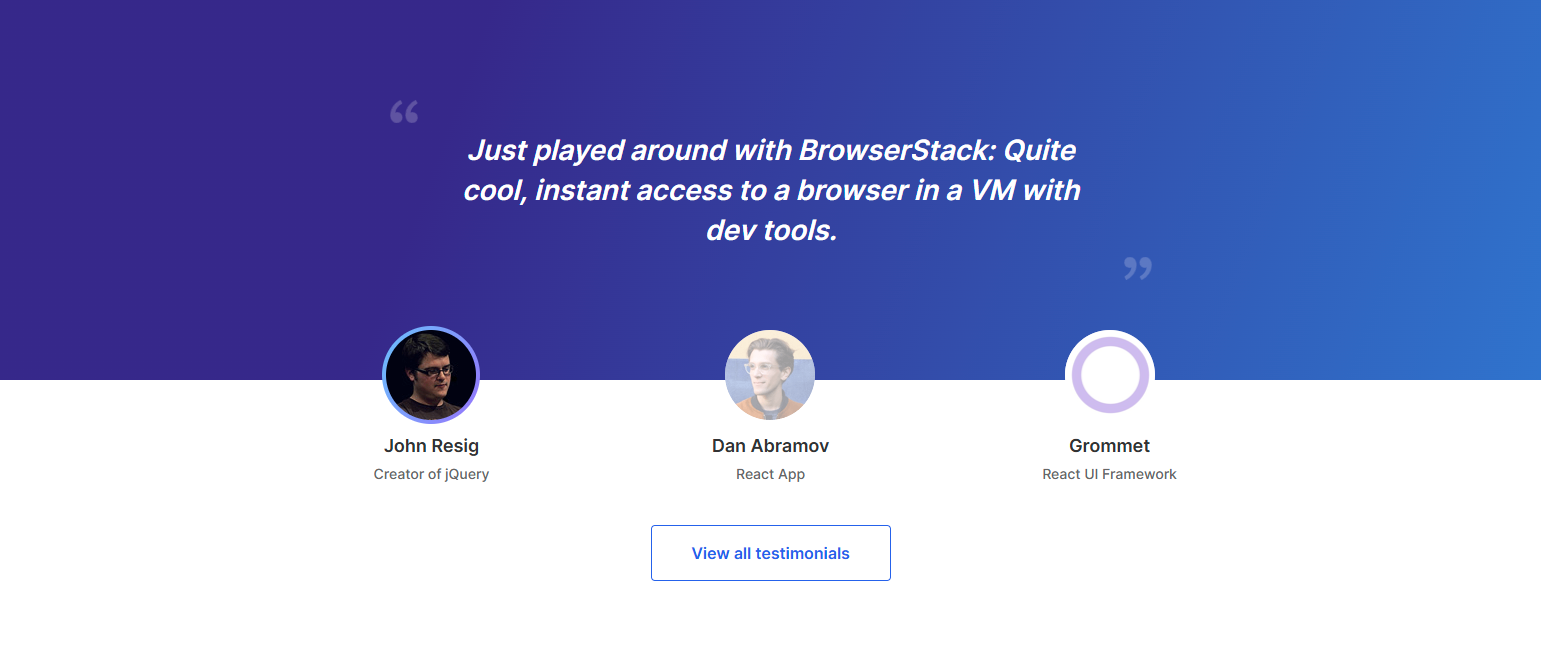Select the "Dan Abramov" name text
This screenshot has height=645, width=1541.
click(x=770, y=446)
